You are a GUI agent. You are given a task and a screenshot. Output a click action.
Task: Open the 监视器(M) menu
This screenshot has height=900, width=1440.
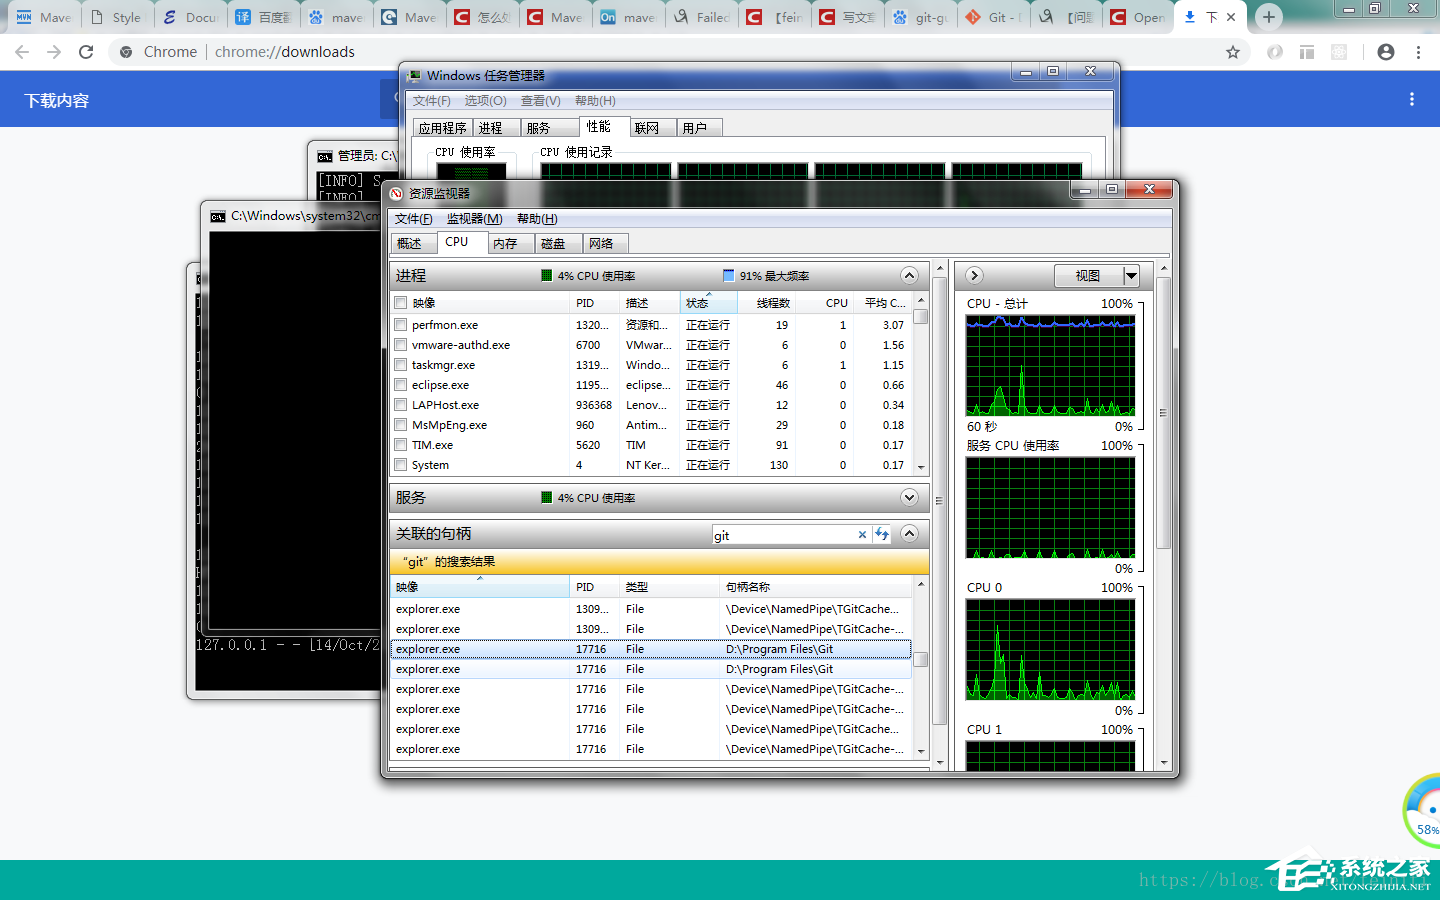pyautogui.click(x=474, y=219)
